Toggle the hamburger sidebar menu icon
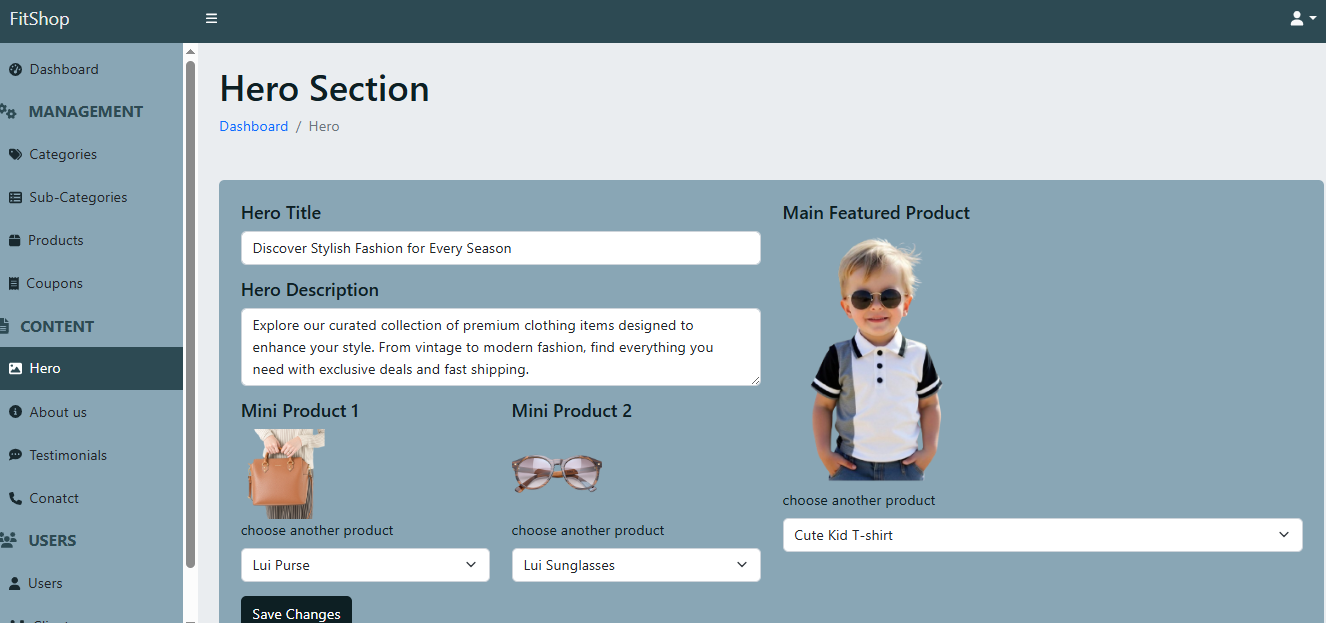This screenshot has height=623, width=1326. pos(211,19)
